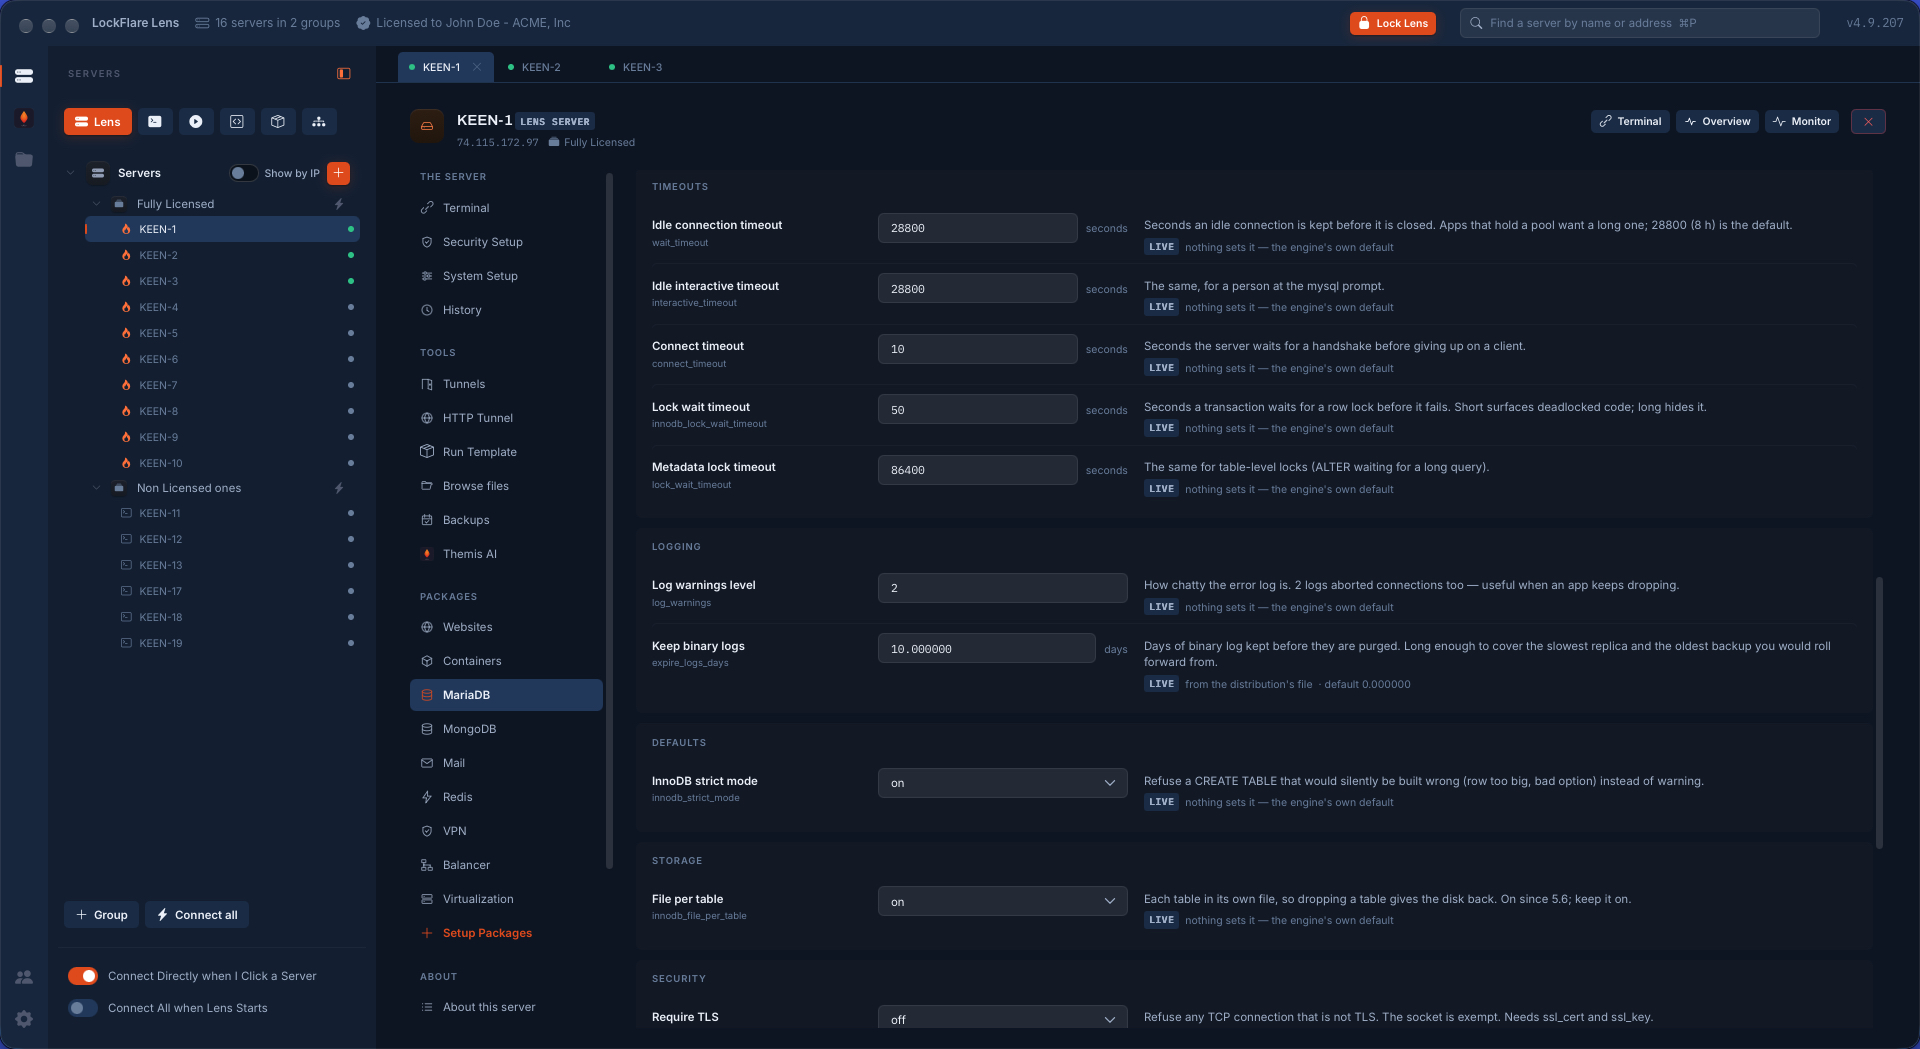Collapse the Servers tree root
This screenshot has height=1049, width=1920.
70,173
